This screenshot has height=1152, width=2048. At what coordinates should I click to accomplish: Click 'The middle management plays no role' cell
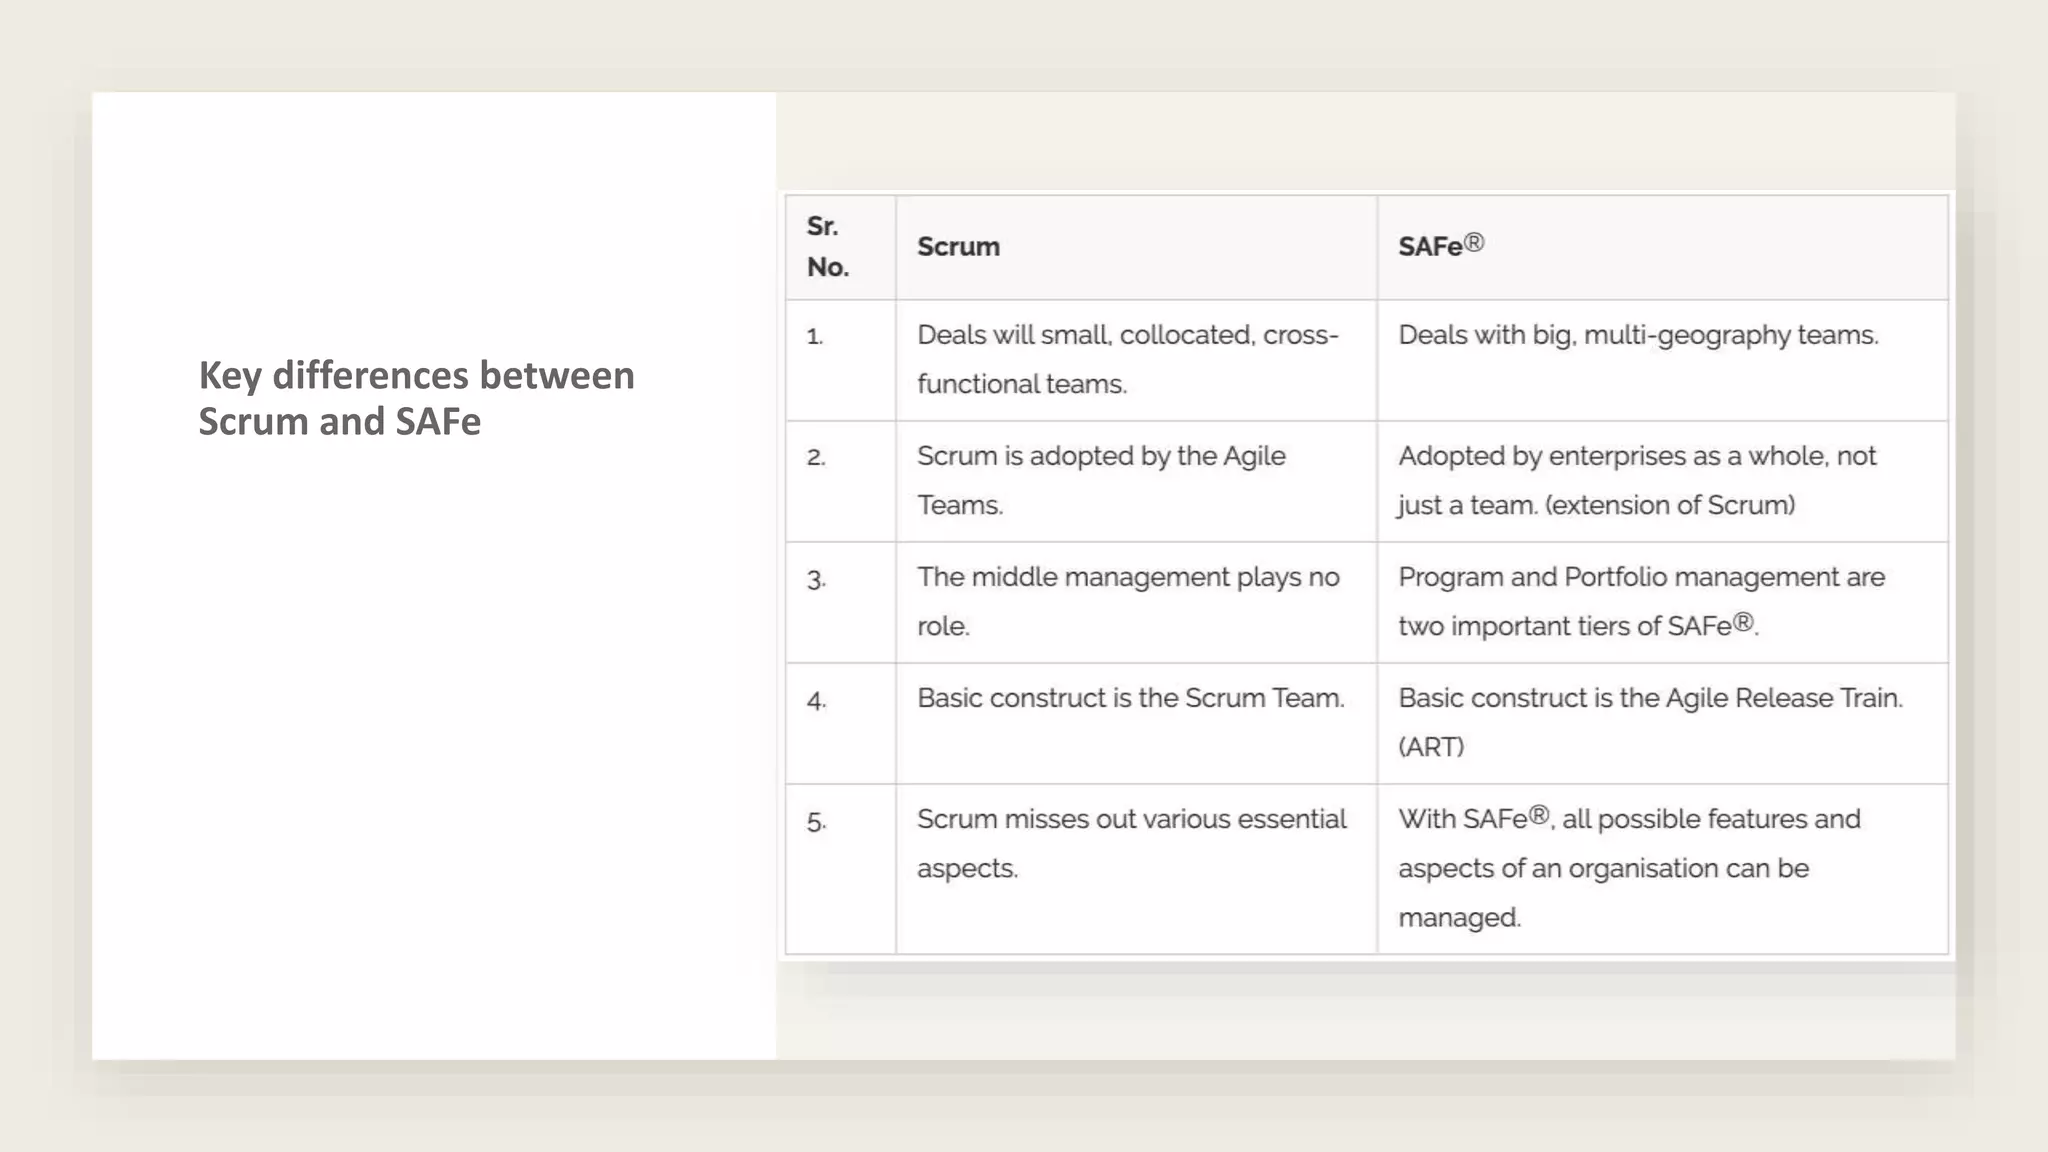1127,601
